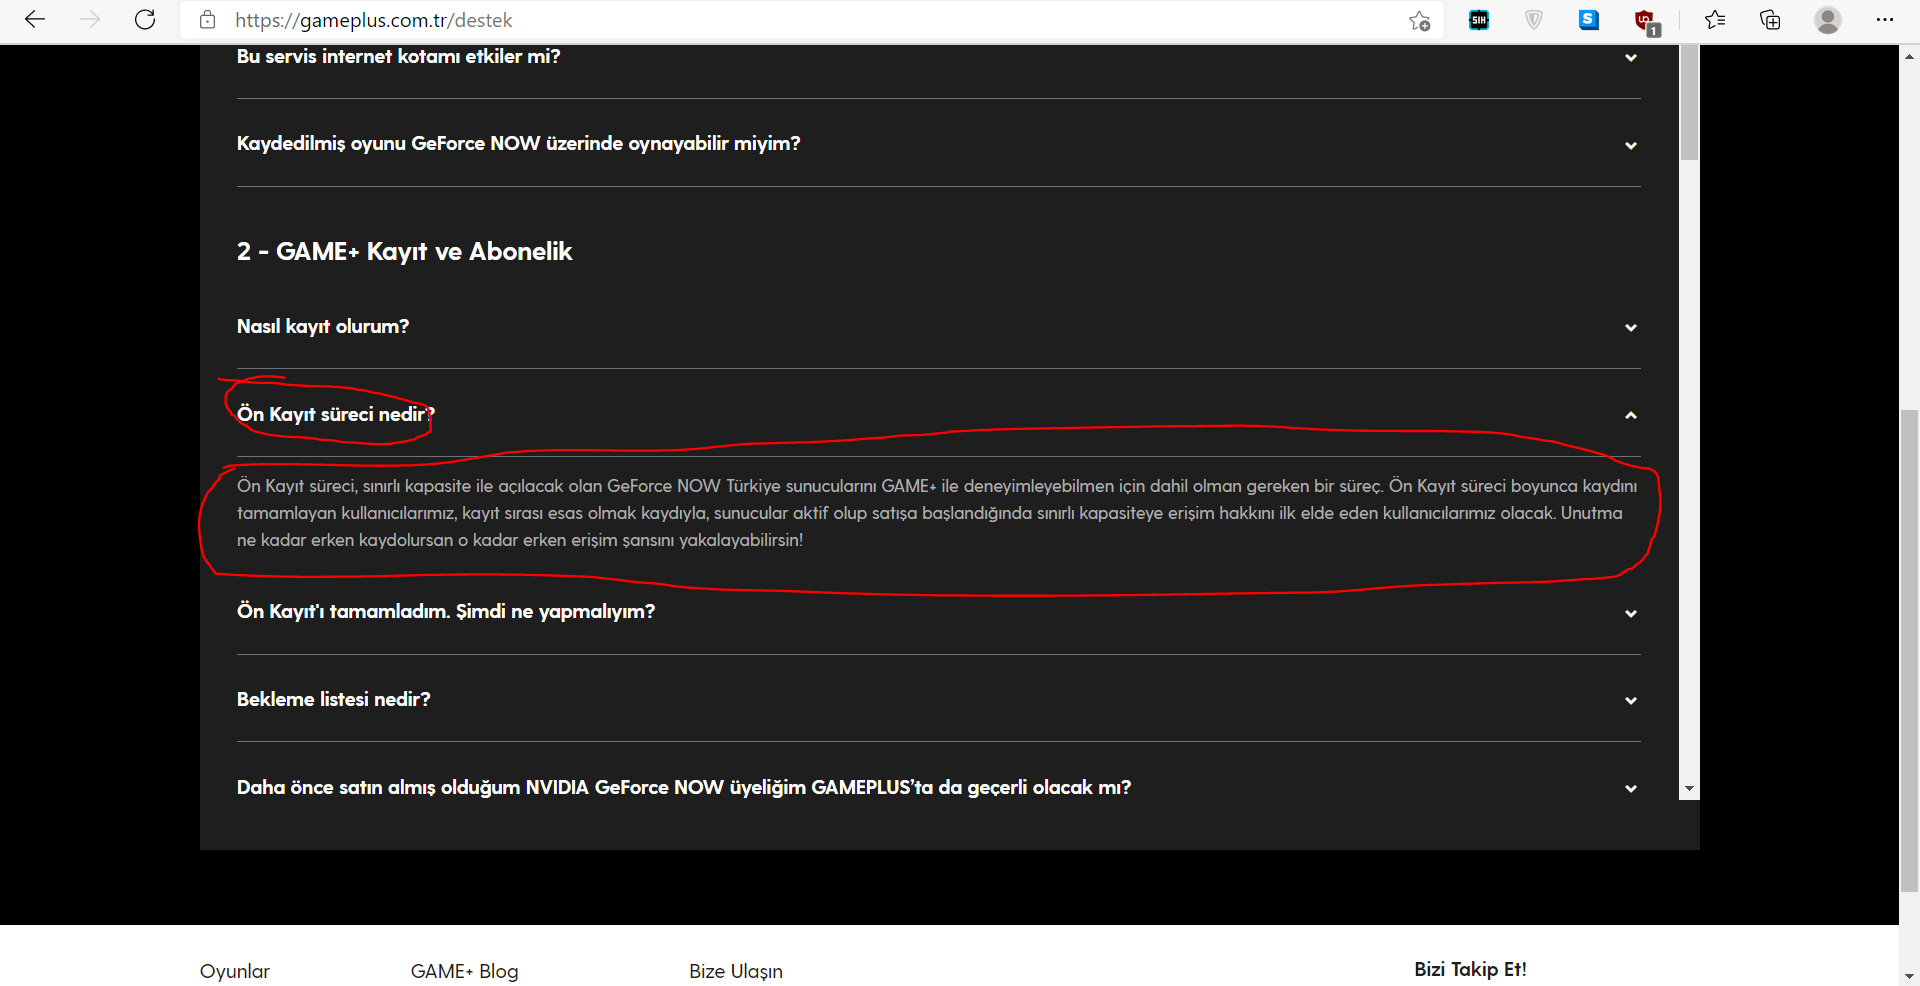Click 'Ön Kayıt'ı tamamladım. Şimdi ne yapmalıyım?'
Screen dimensions: 1920x986
click(446, 612)
